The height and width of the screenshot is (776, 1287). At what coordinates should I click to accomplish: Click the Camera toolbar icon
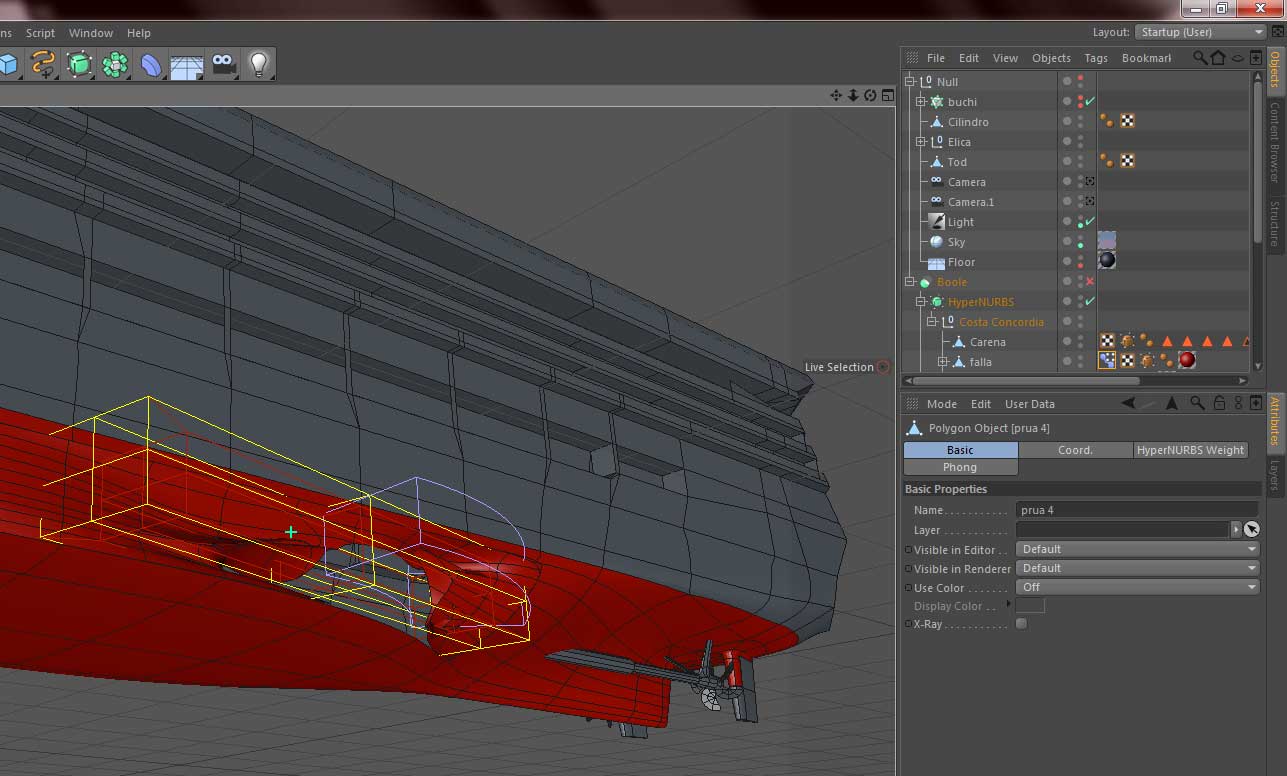click(x=223, y=65)
